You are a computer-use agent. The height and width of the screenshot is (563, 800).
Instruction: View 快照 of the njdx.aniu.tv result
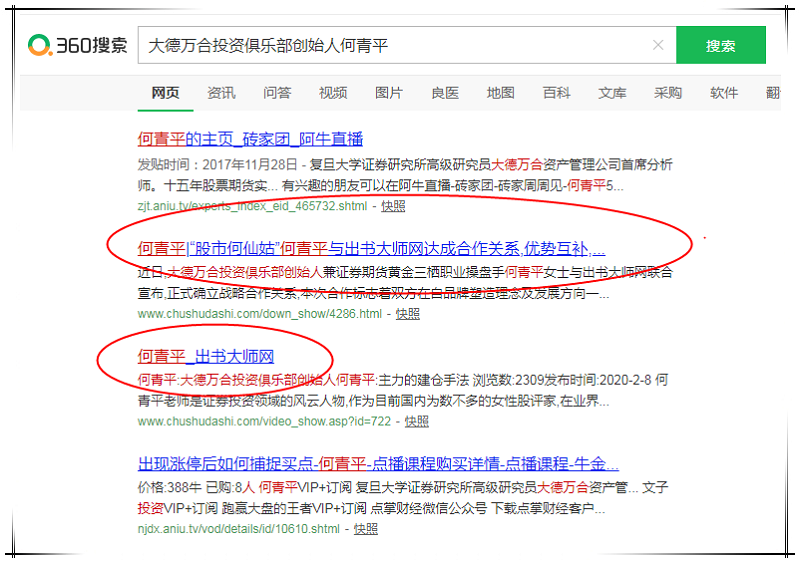click(x=366, y=529)
